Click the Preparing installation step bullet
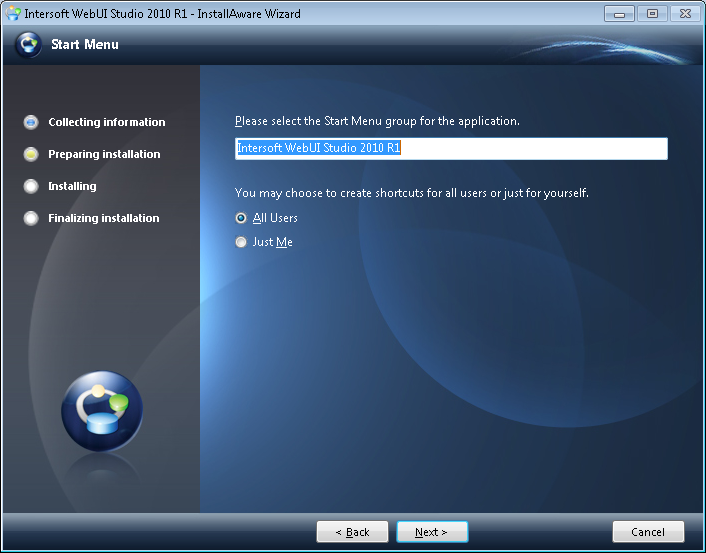706x553 pixels. 31,154
